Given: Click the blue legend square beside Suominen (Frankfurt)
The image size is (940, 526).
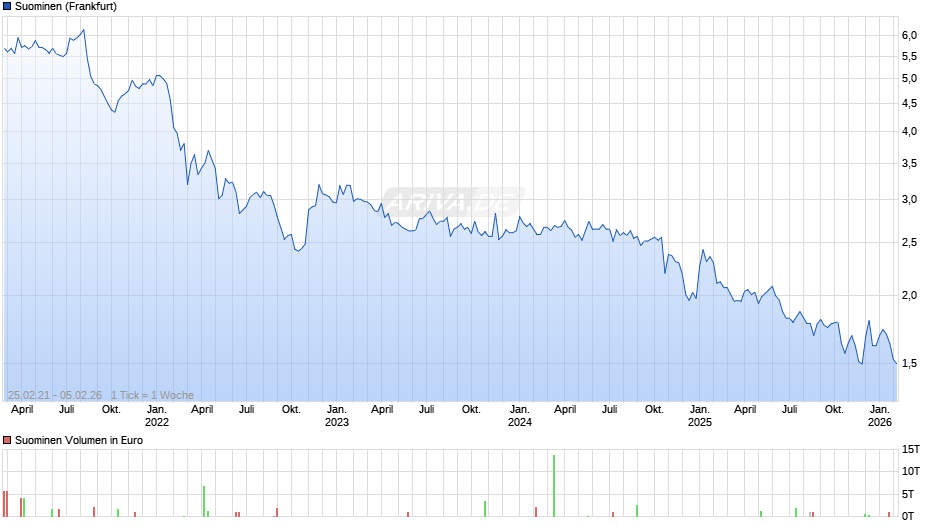Looking at the screenshot, I should (x=7, y=7).
